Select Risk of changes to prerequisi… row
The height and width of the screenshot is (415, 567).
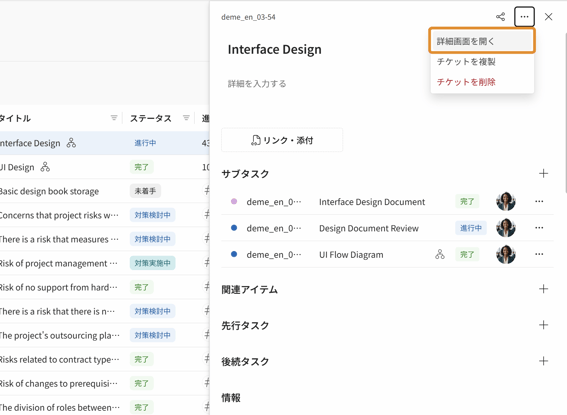(x=59, y=384)
